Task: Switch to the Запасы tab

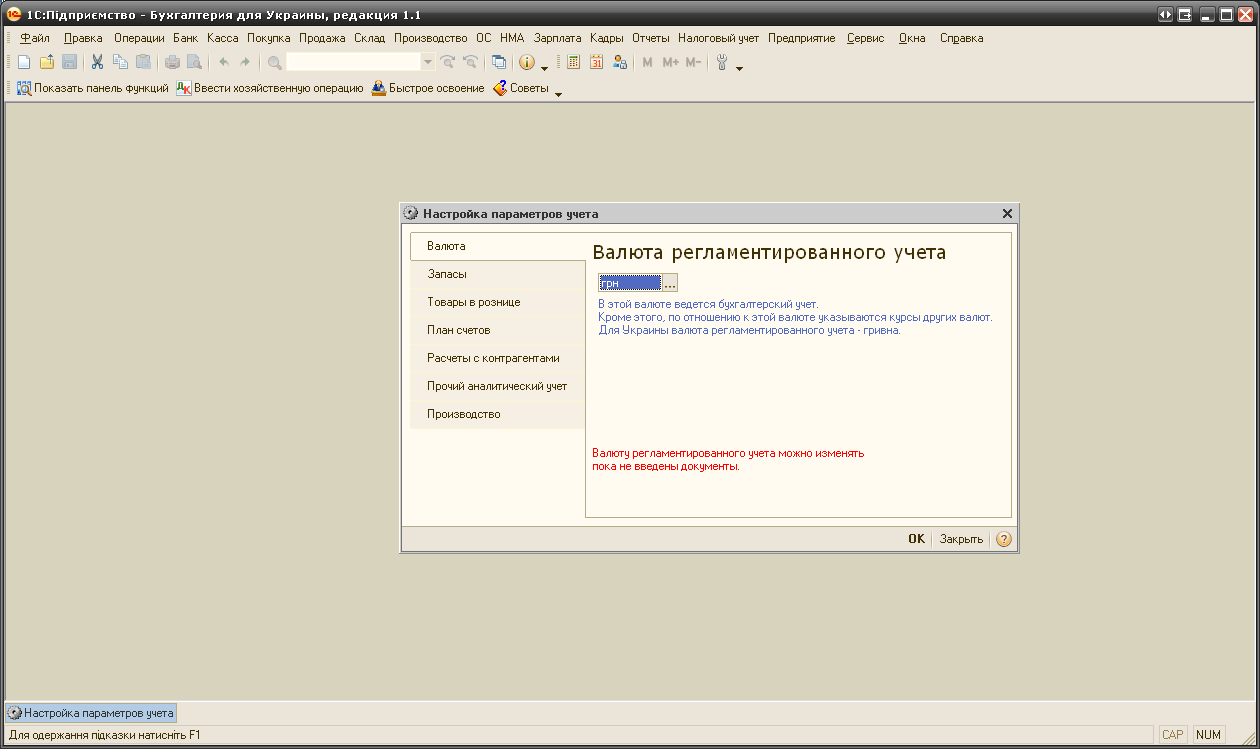Action: pyautogui.click(x=498, y=274)
